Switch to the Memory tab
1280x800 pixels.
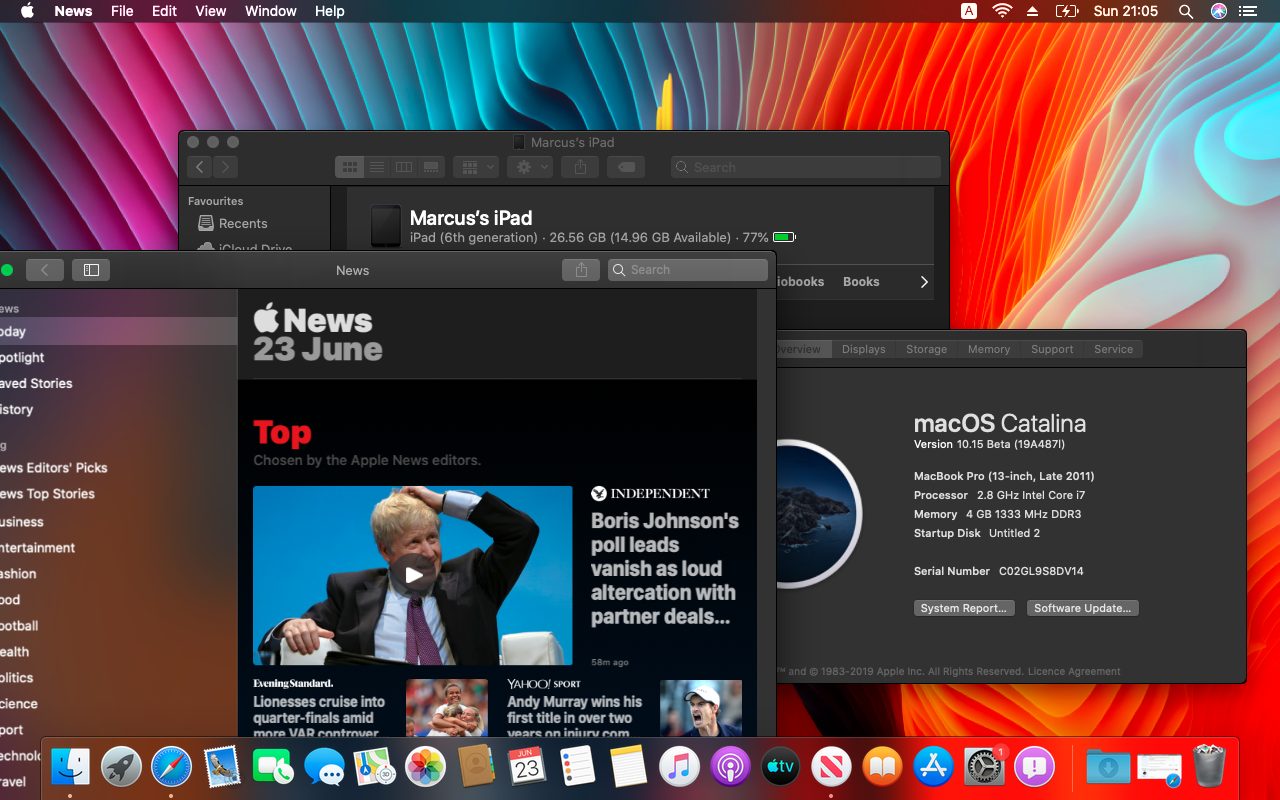pos(989,349)
